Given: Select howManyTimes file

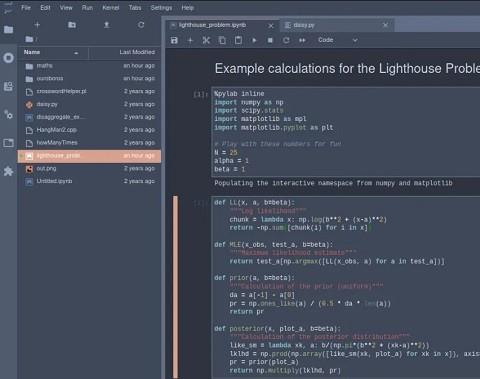Looking at the screenshot, I should coord(89,143).
